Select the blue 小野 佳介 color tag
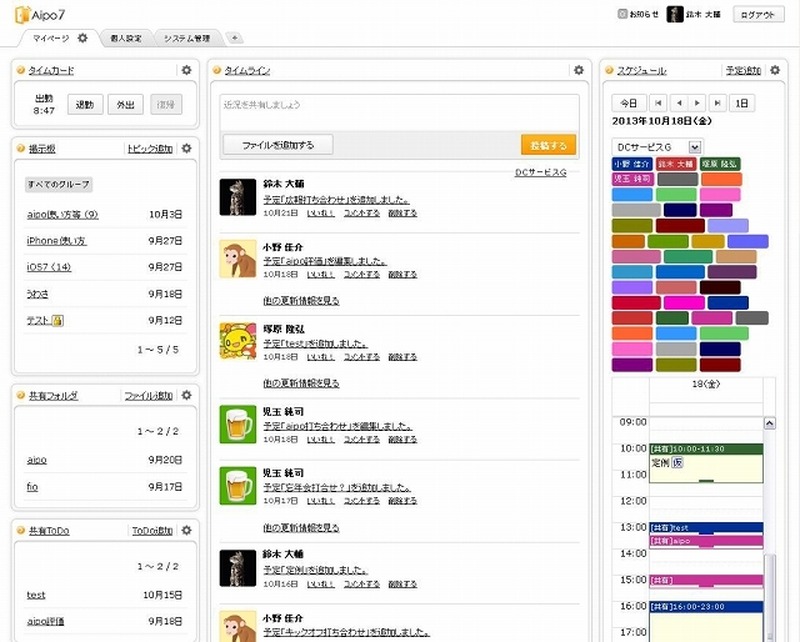Image resolution: width=800 pixels, height=642 pixels. pyautogui.click(x=631, y=163)
